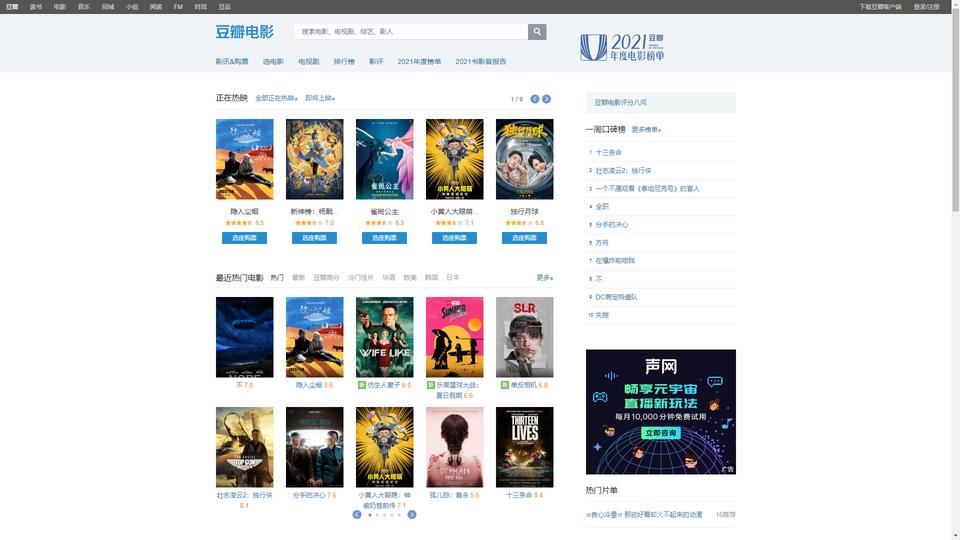The image size is (960, 540).
Task: Click 立即咨询 button in 声网 ad
Action: (x=660, y=433)
